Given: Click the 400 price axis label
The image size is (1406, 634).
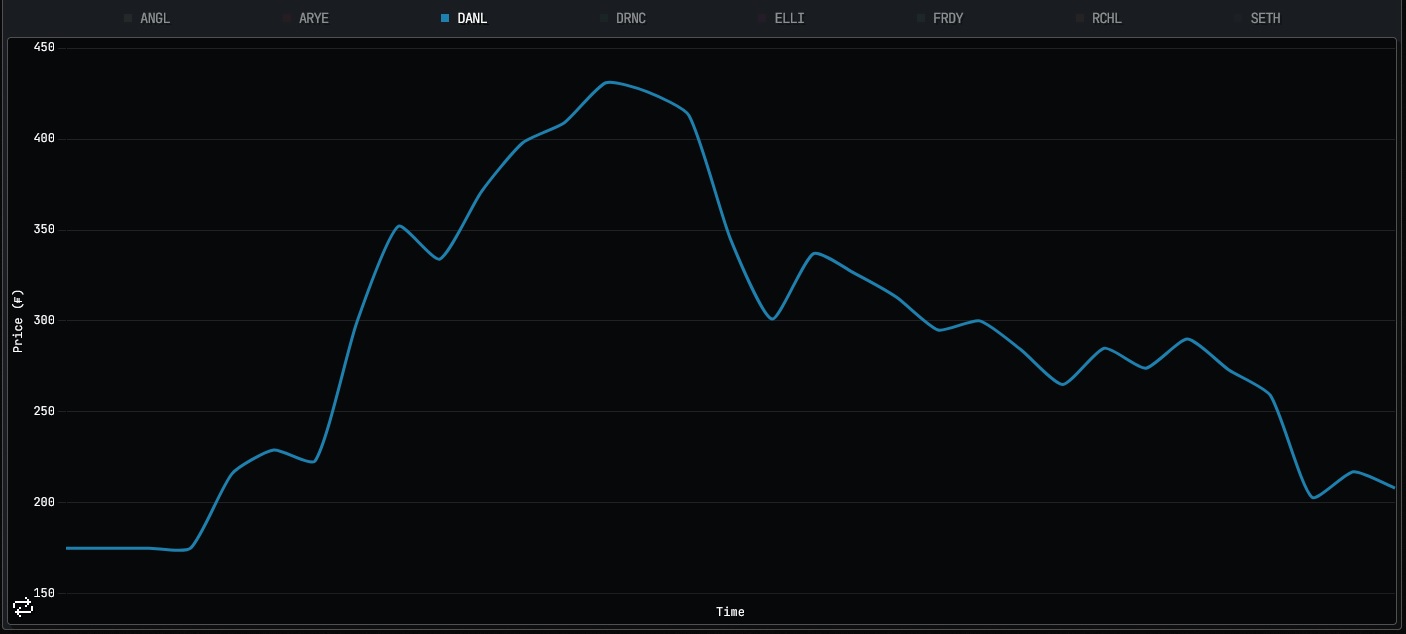Looking at the screenshot, I should [44, 139].
